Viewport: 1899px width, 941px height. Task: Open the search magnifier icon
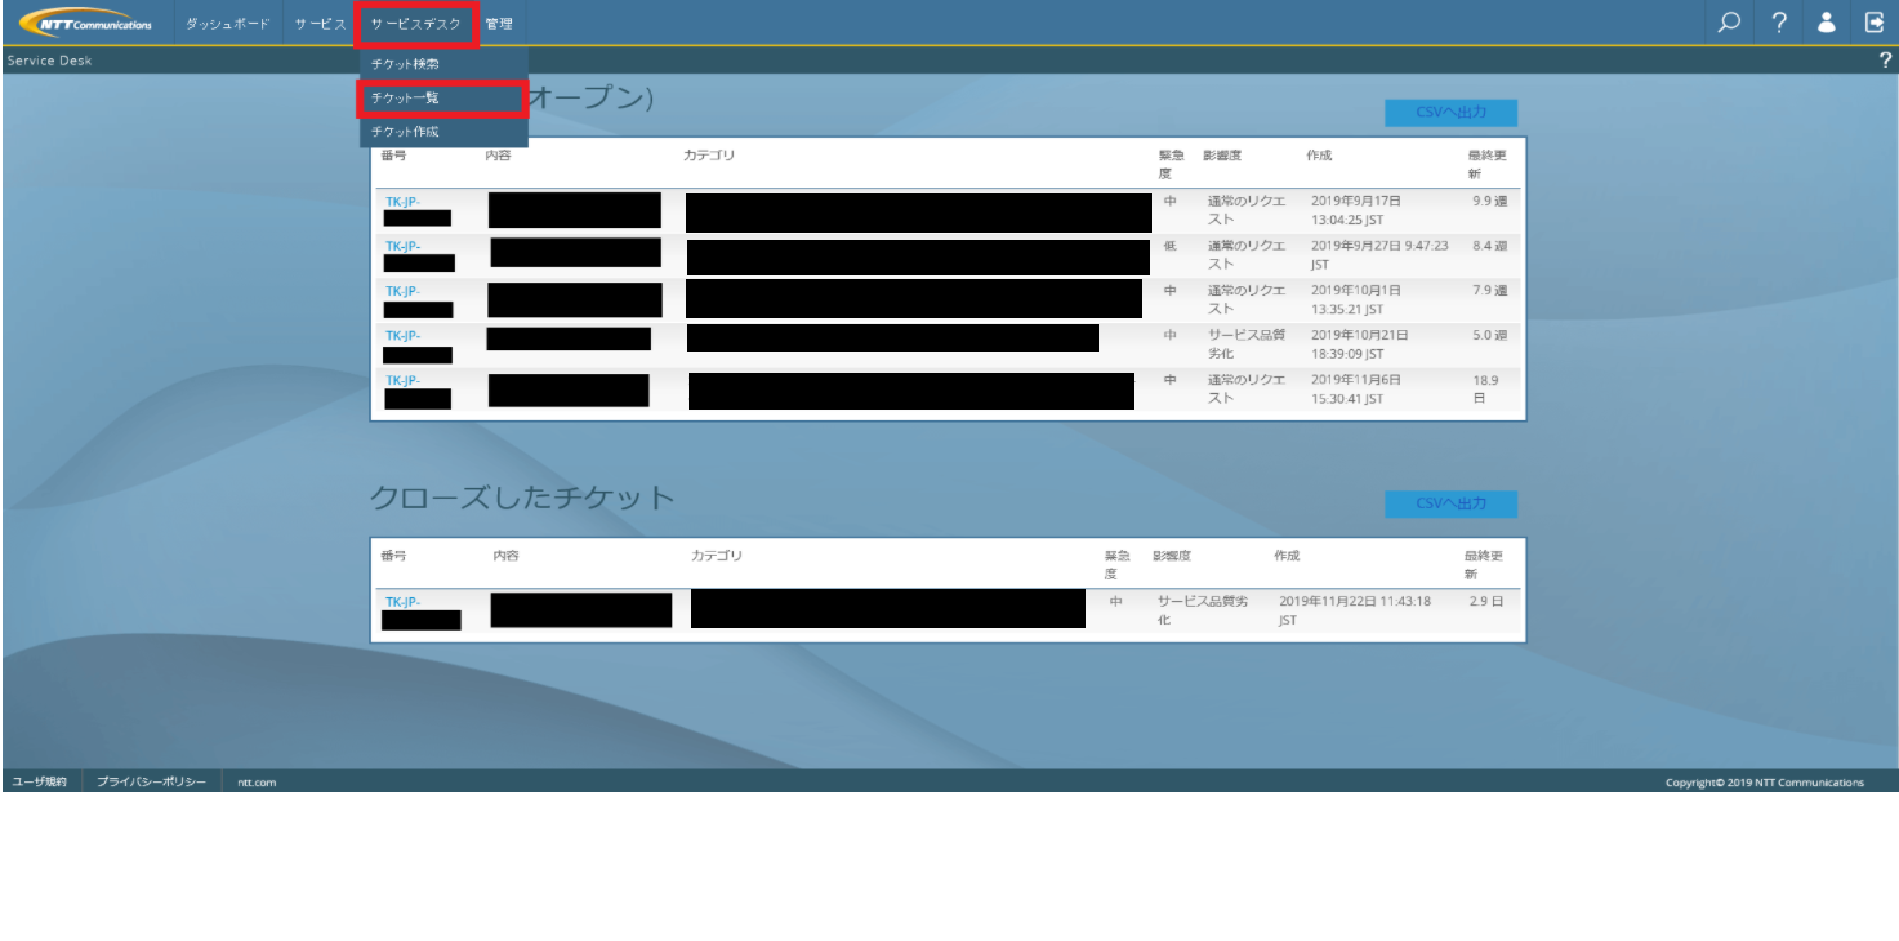point(1729,22)
